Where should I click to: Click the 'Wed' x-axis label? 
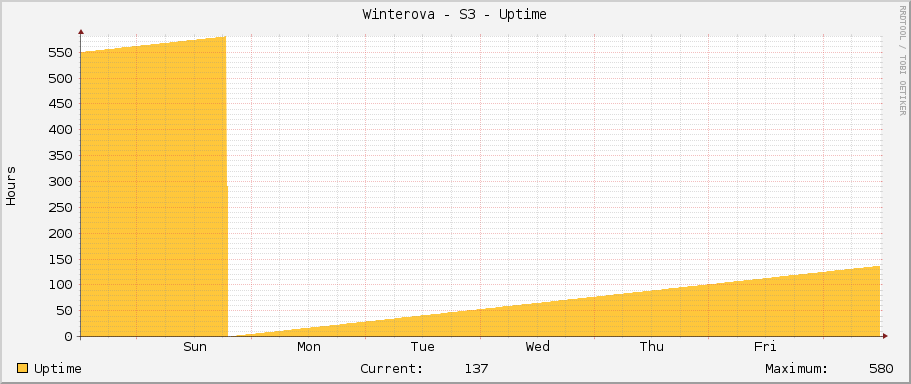pos(537,347)
